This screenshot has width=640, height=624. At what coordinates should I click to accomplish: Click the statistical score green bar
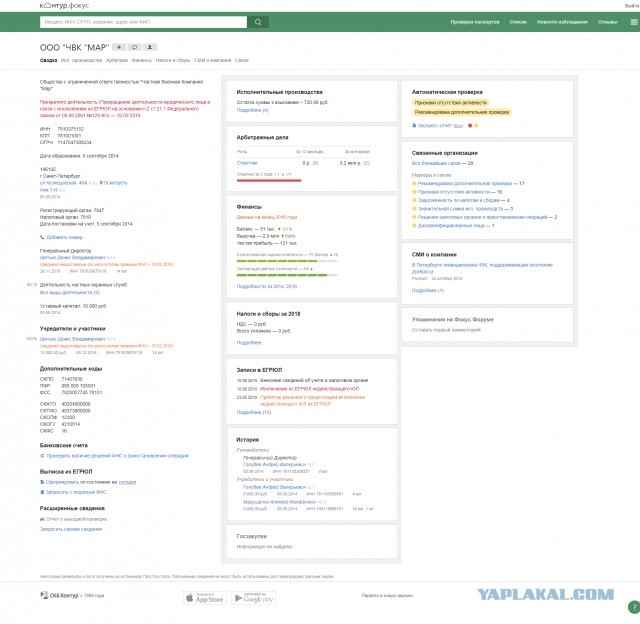point(287,261)
